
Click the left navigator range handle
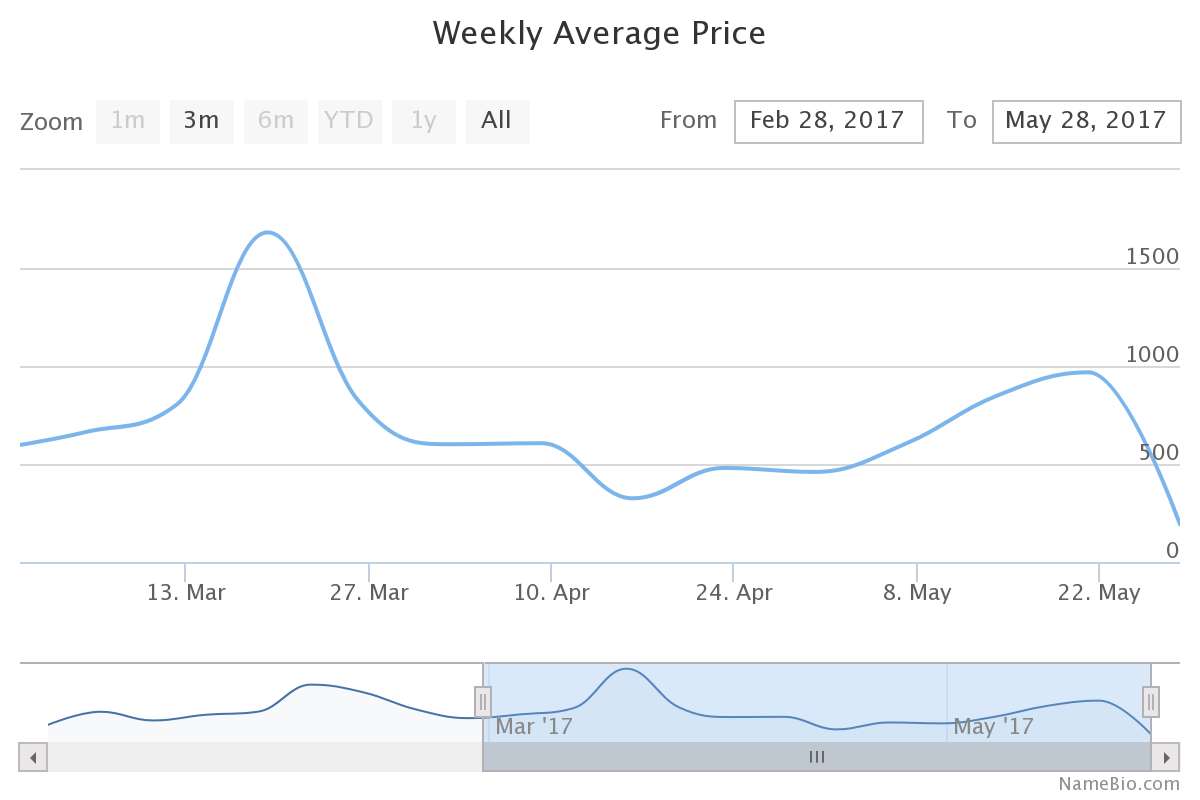coord(483,702)
